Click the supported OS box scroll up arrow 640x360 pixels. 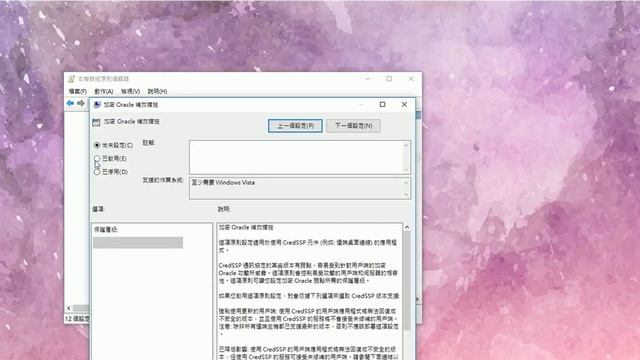tap(406, 182)
